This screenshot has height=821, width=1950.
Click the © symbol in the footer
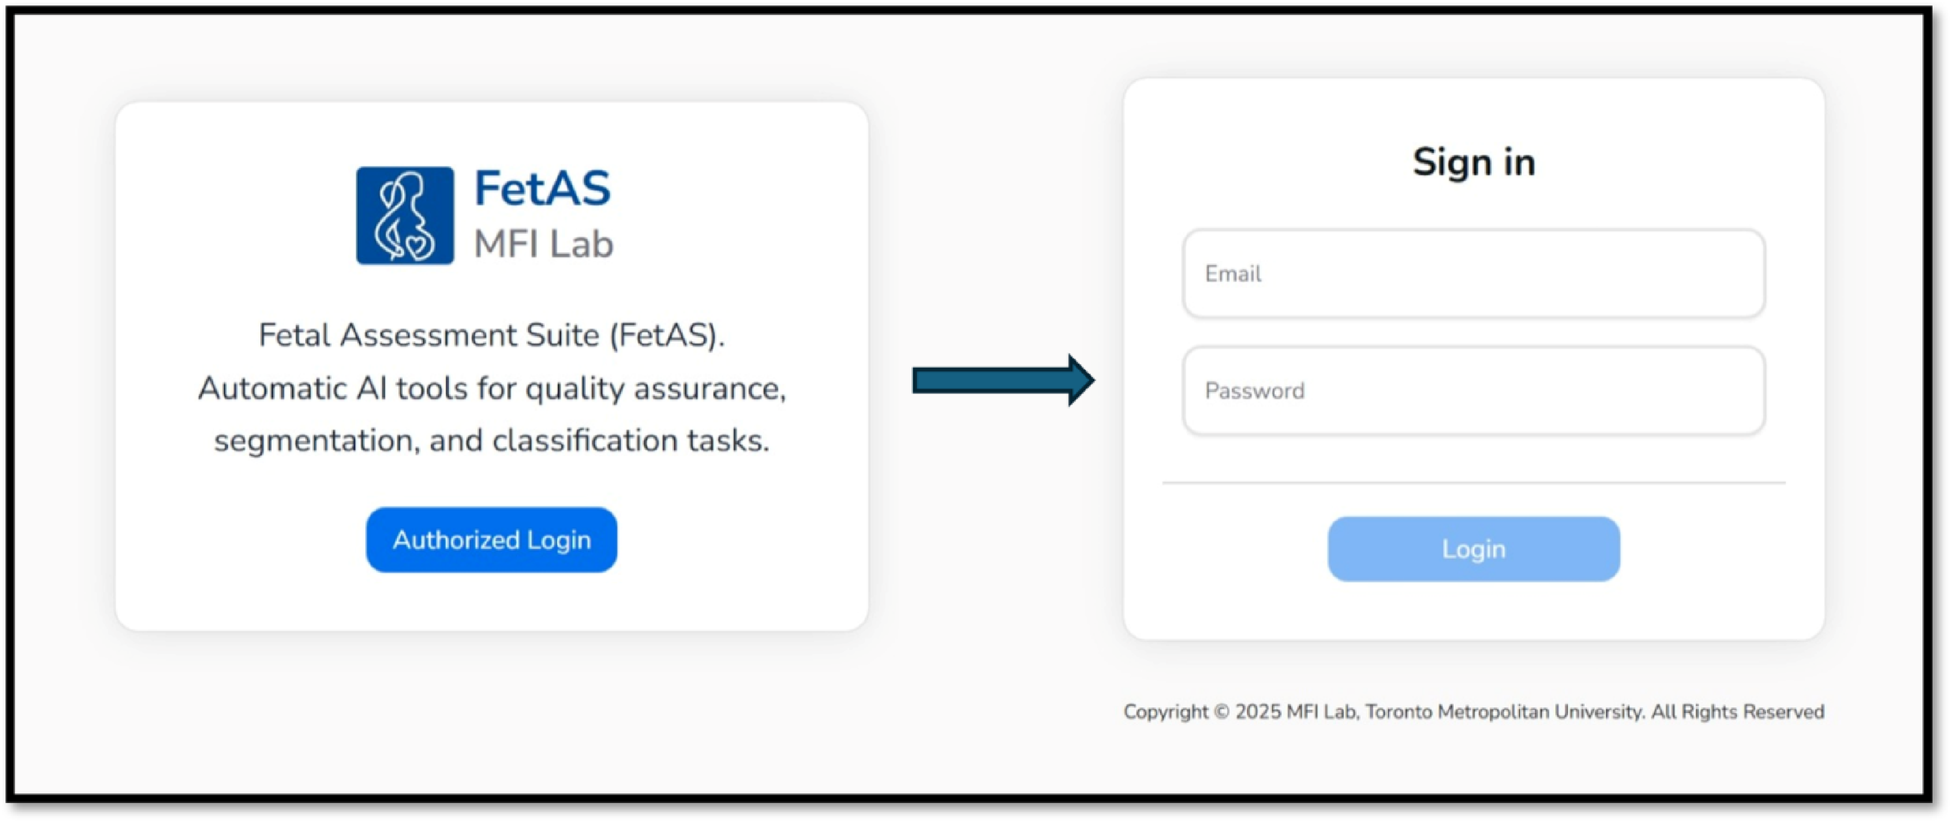coord(1221,712)
